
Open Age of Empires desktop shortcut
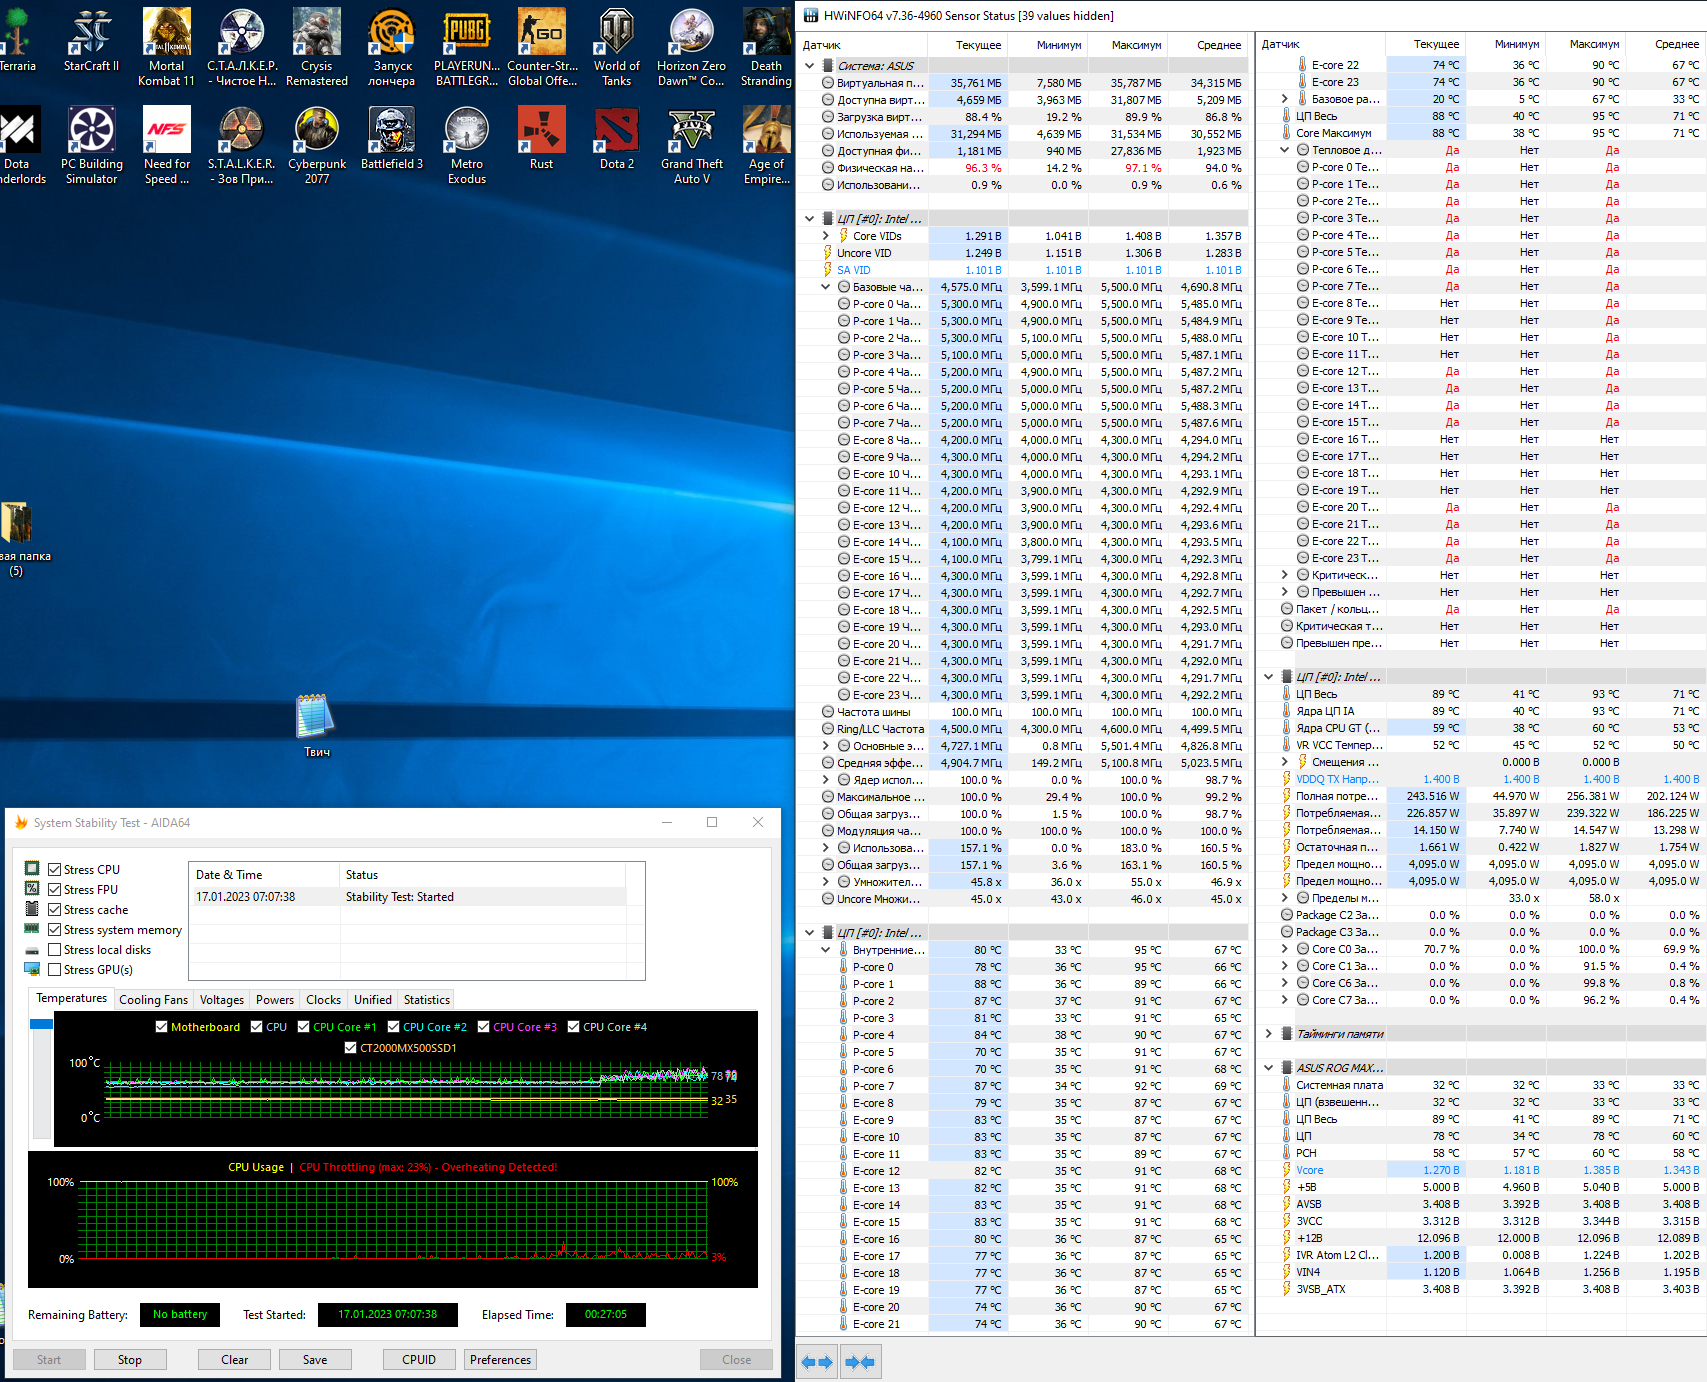[766, 146]
